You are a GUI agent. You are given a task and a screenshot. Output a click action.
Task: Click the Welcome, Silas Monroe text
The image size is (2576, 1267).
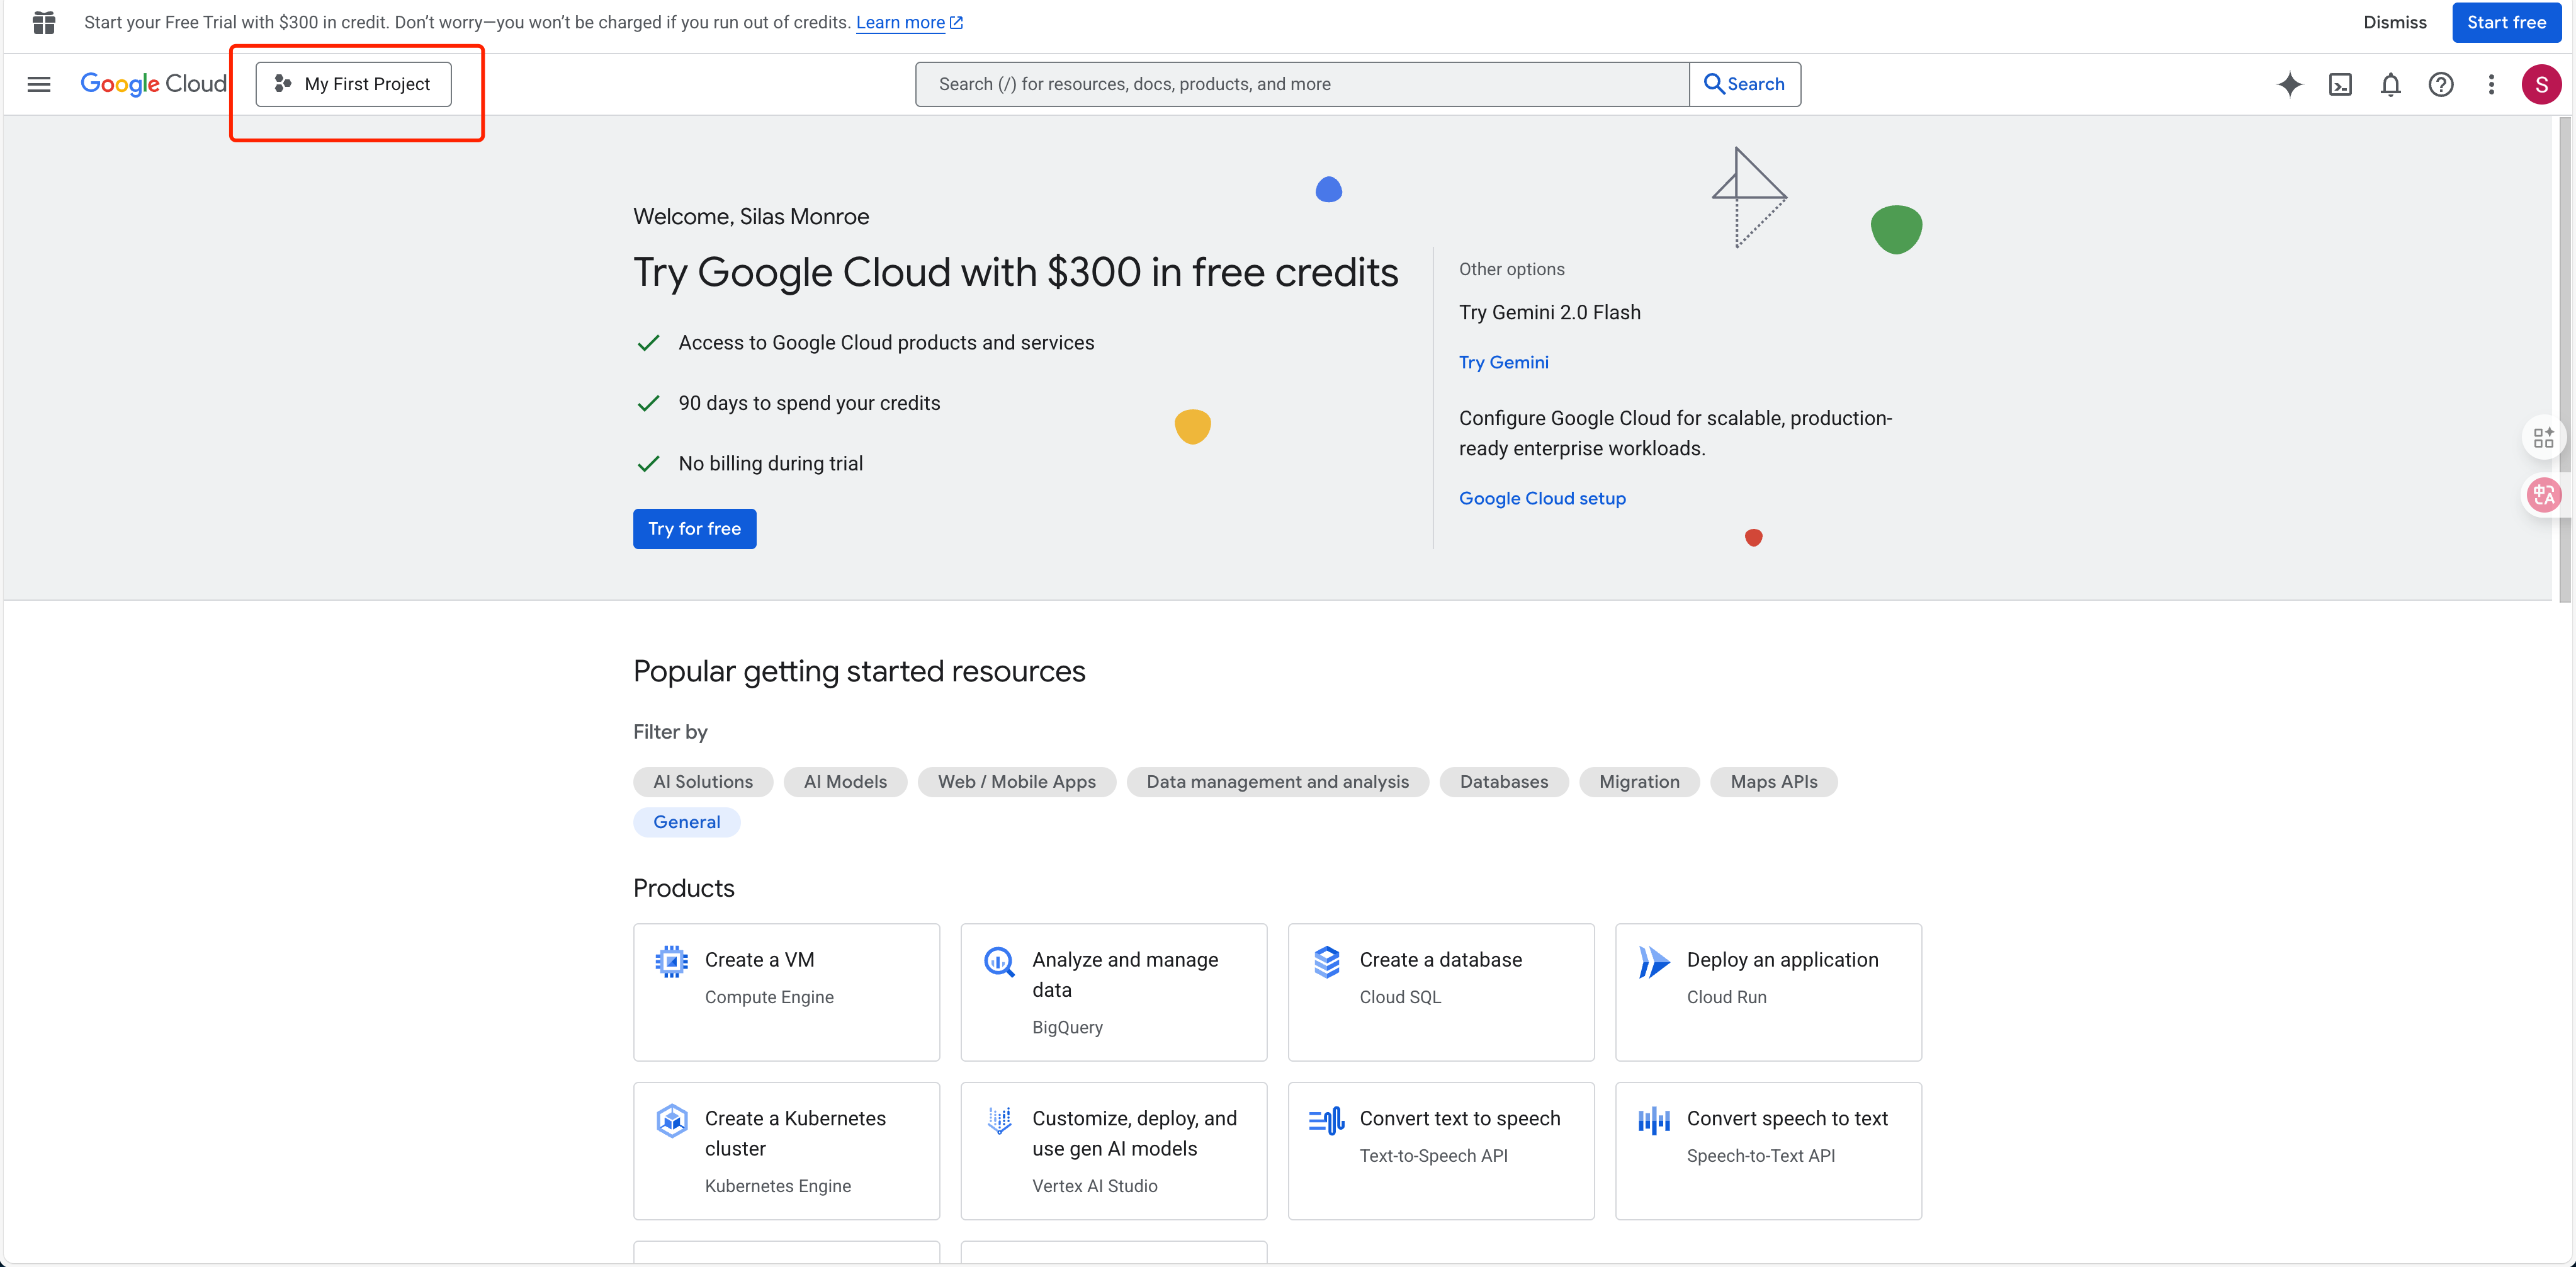coord(751,216)
